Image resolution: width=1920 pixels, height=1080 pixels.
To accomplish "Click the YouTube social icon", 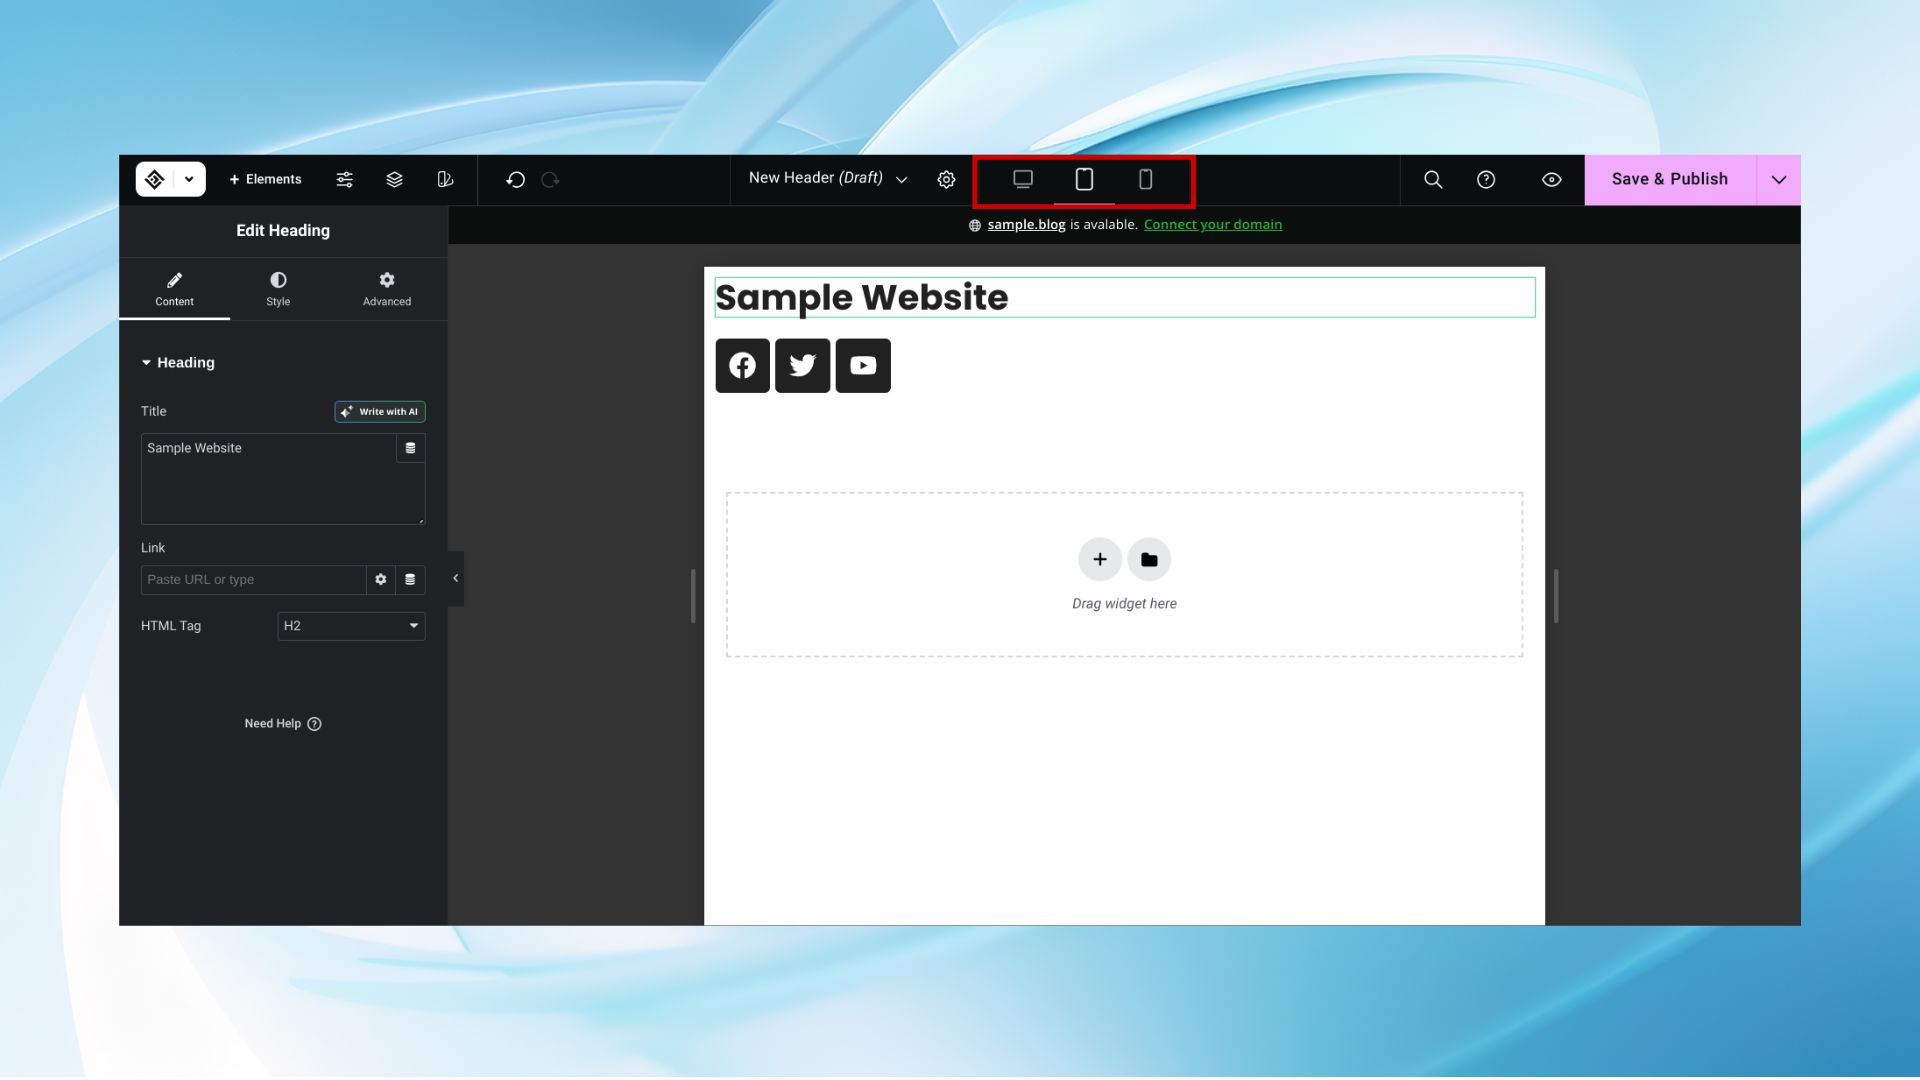I will point(863,366).
